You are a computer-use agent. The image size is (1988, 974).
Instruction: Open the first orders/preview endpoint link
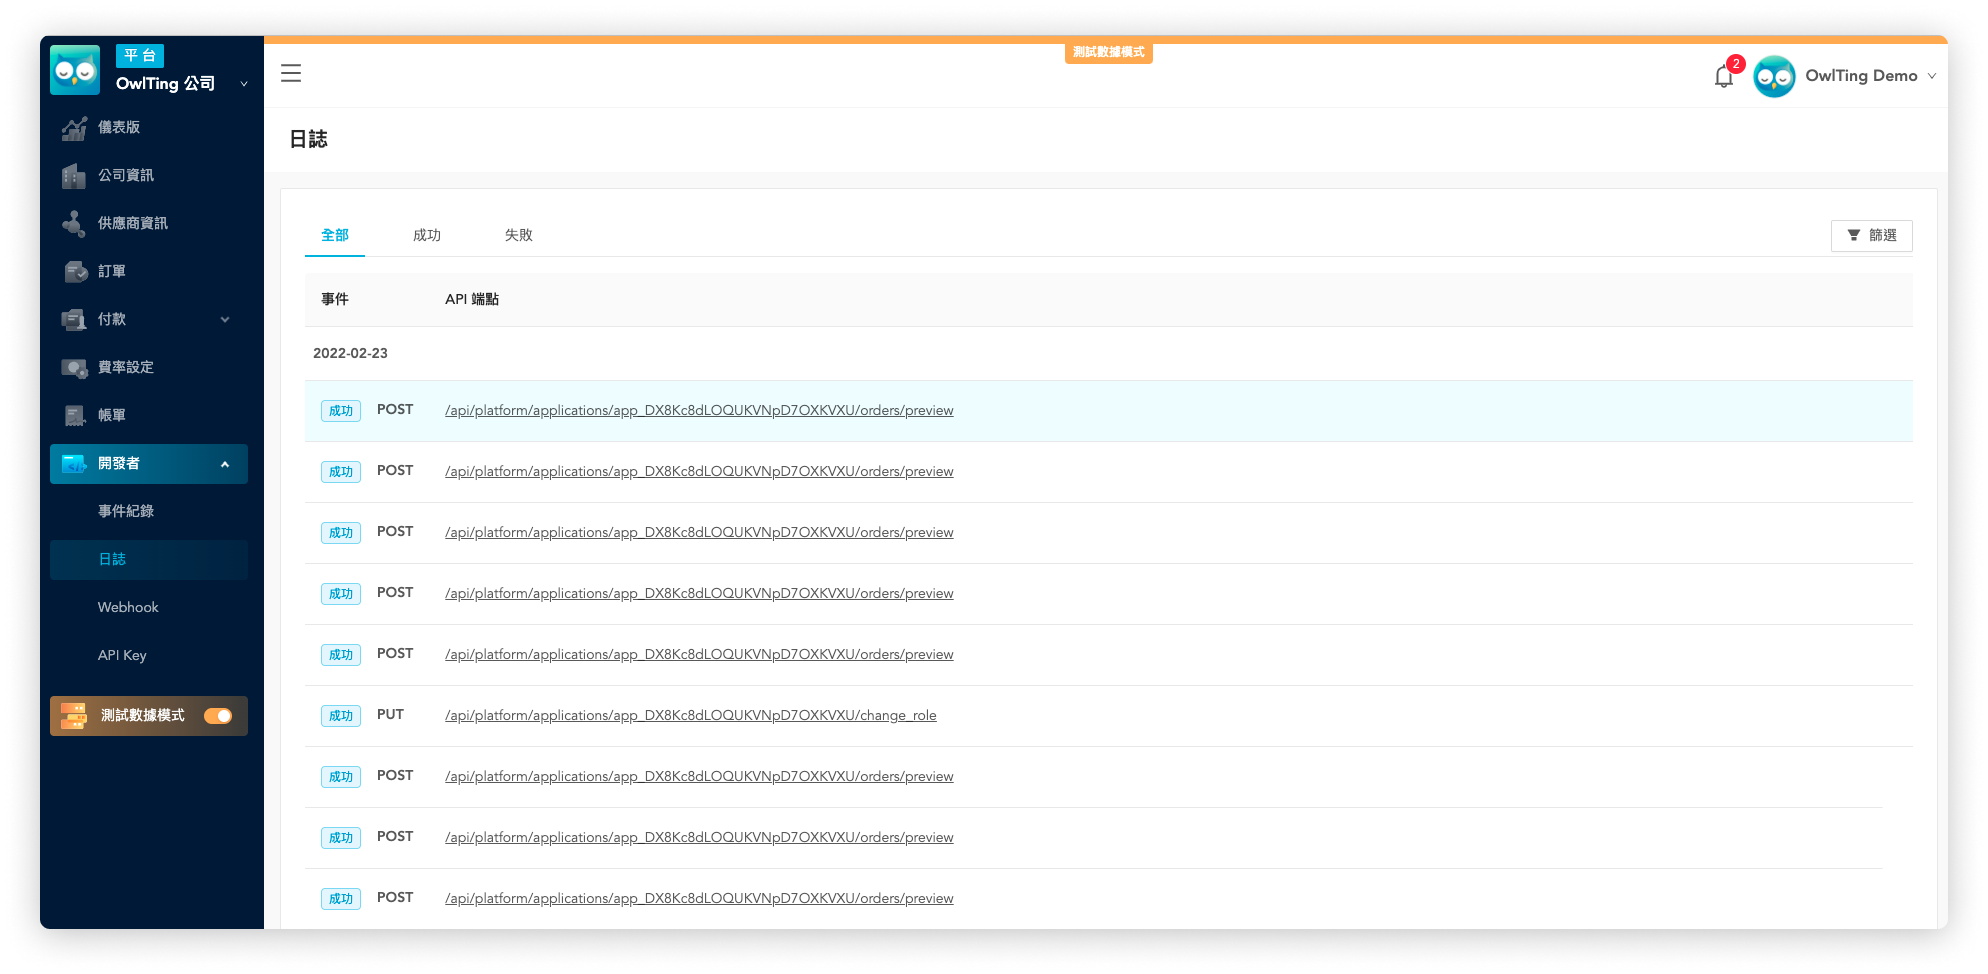(699, 410)
